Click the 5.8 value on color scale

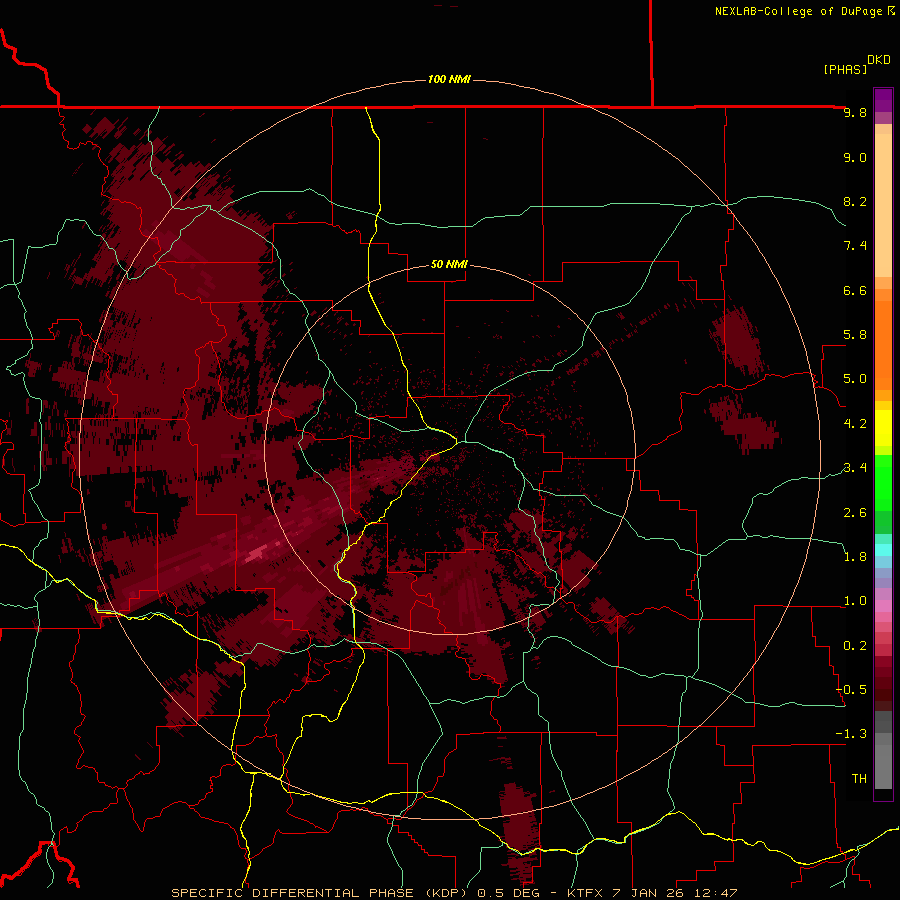[855, 335]
